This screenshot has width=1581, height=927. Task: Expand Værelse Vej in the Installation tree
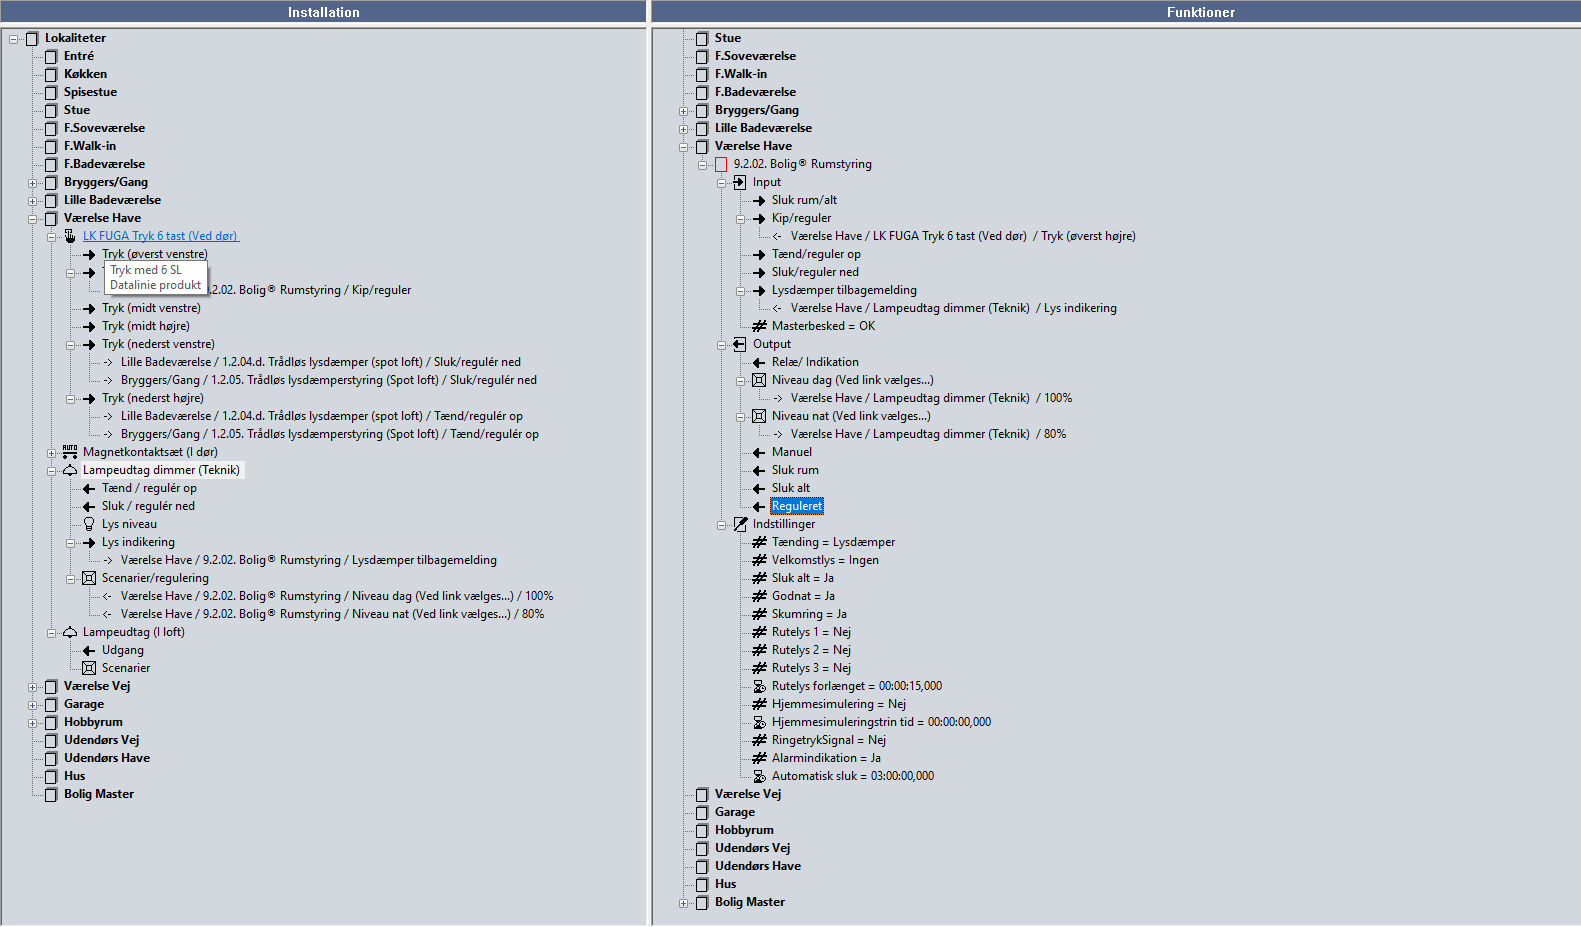(x=32, y=687)
